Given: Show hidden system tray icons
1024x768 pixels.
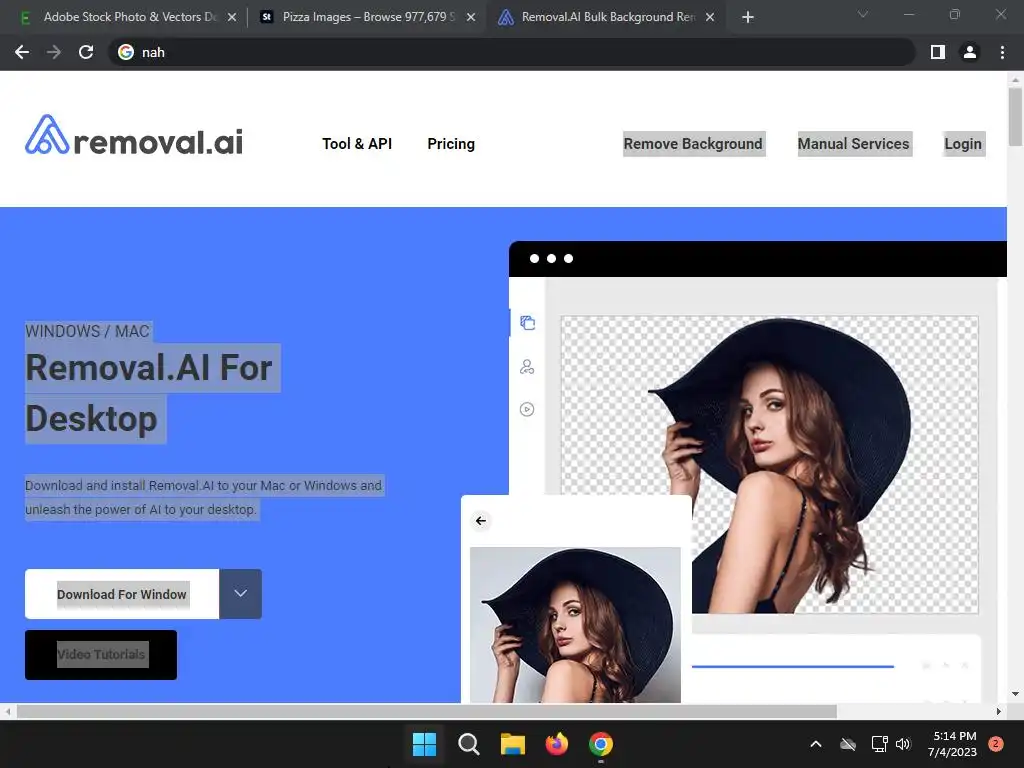Looking at the screenshot, I should point(816,744).
